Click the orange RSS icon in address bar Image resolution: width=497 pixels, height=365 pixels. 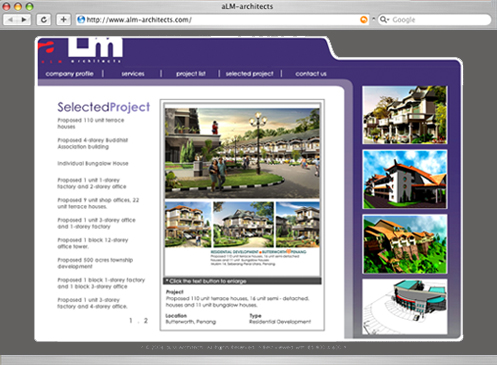pos(364,20)
